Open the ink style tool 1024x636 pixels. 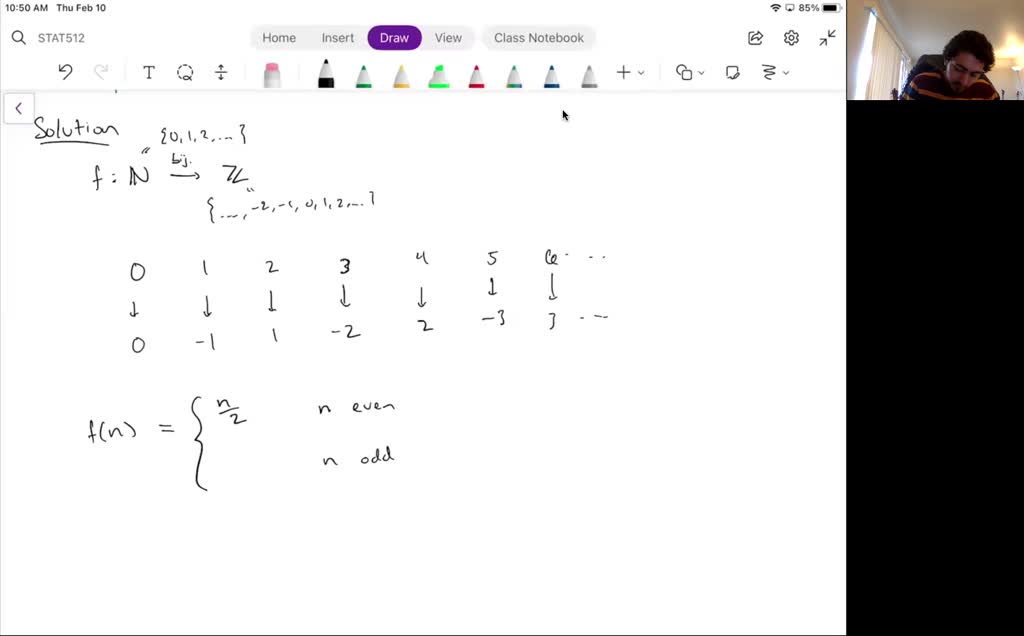769,72
